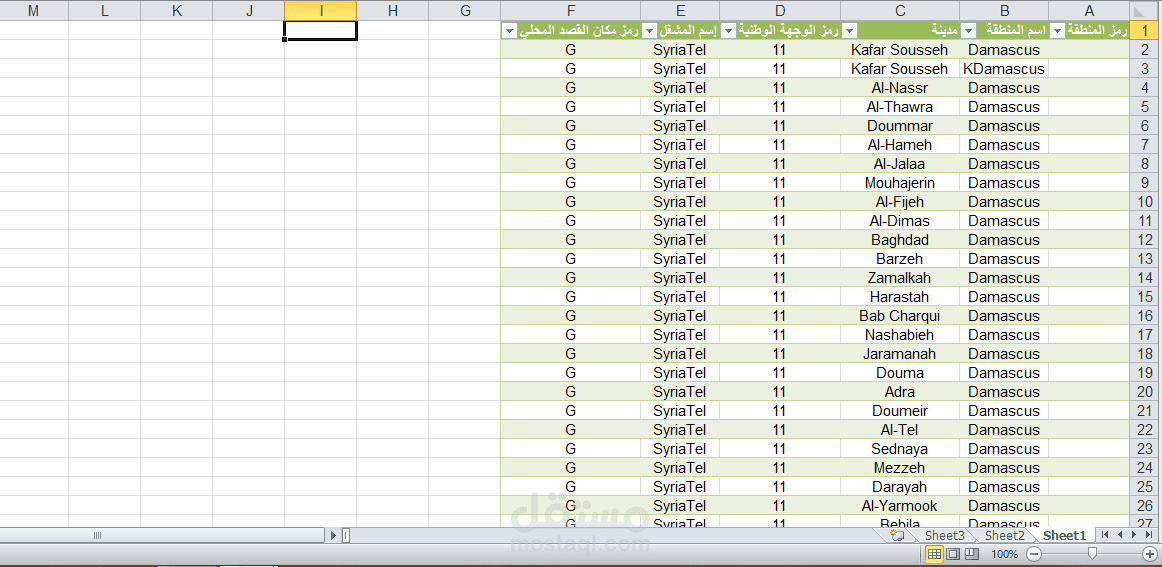This screenshot has height=567, width=1162.
Task: Click the Insert Worksheet icon beside Sheet3
Action: [899, 535]
